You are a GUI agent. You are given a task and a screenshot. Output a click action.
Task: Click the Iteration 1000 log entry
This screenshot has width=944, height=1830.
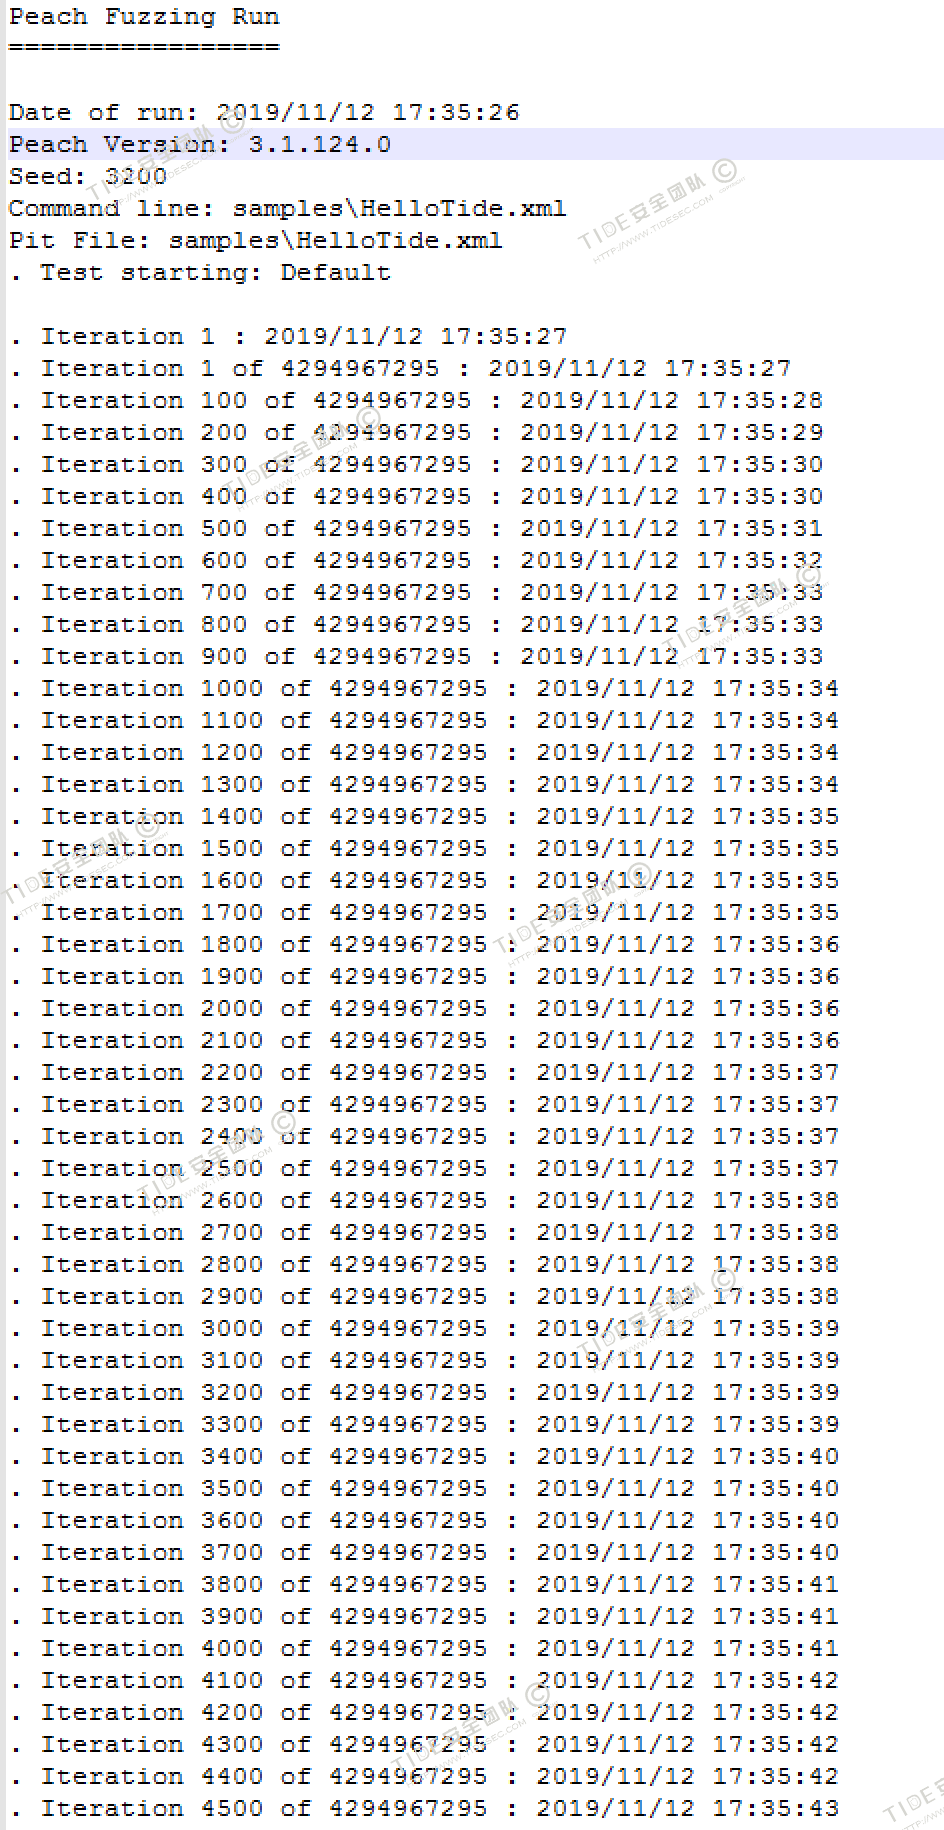(424, 688)
